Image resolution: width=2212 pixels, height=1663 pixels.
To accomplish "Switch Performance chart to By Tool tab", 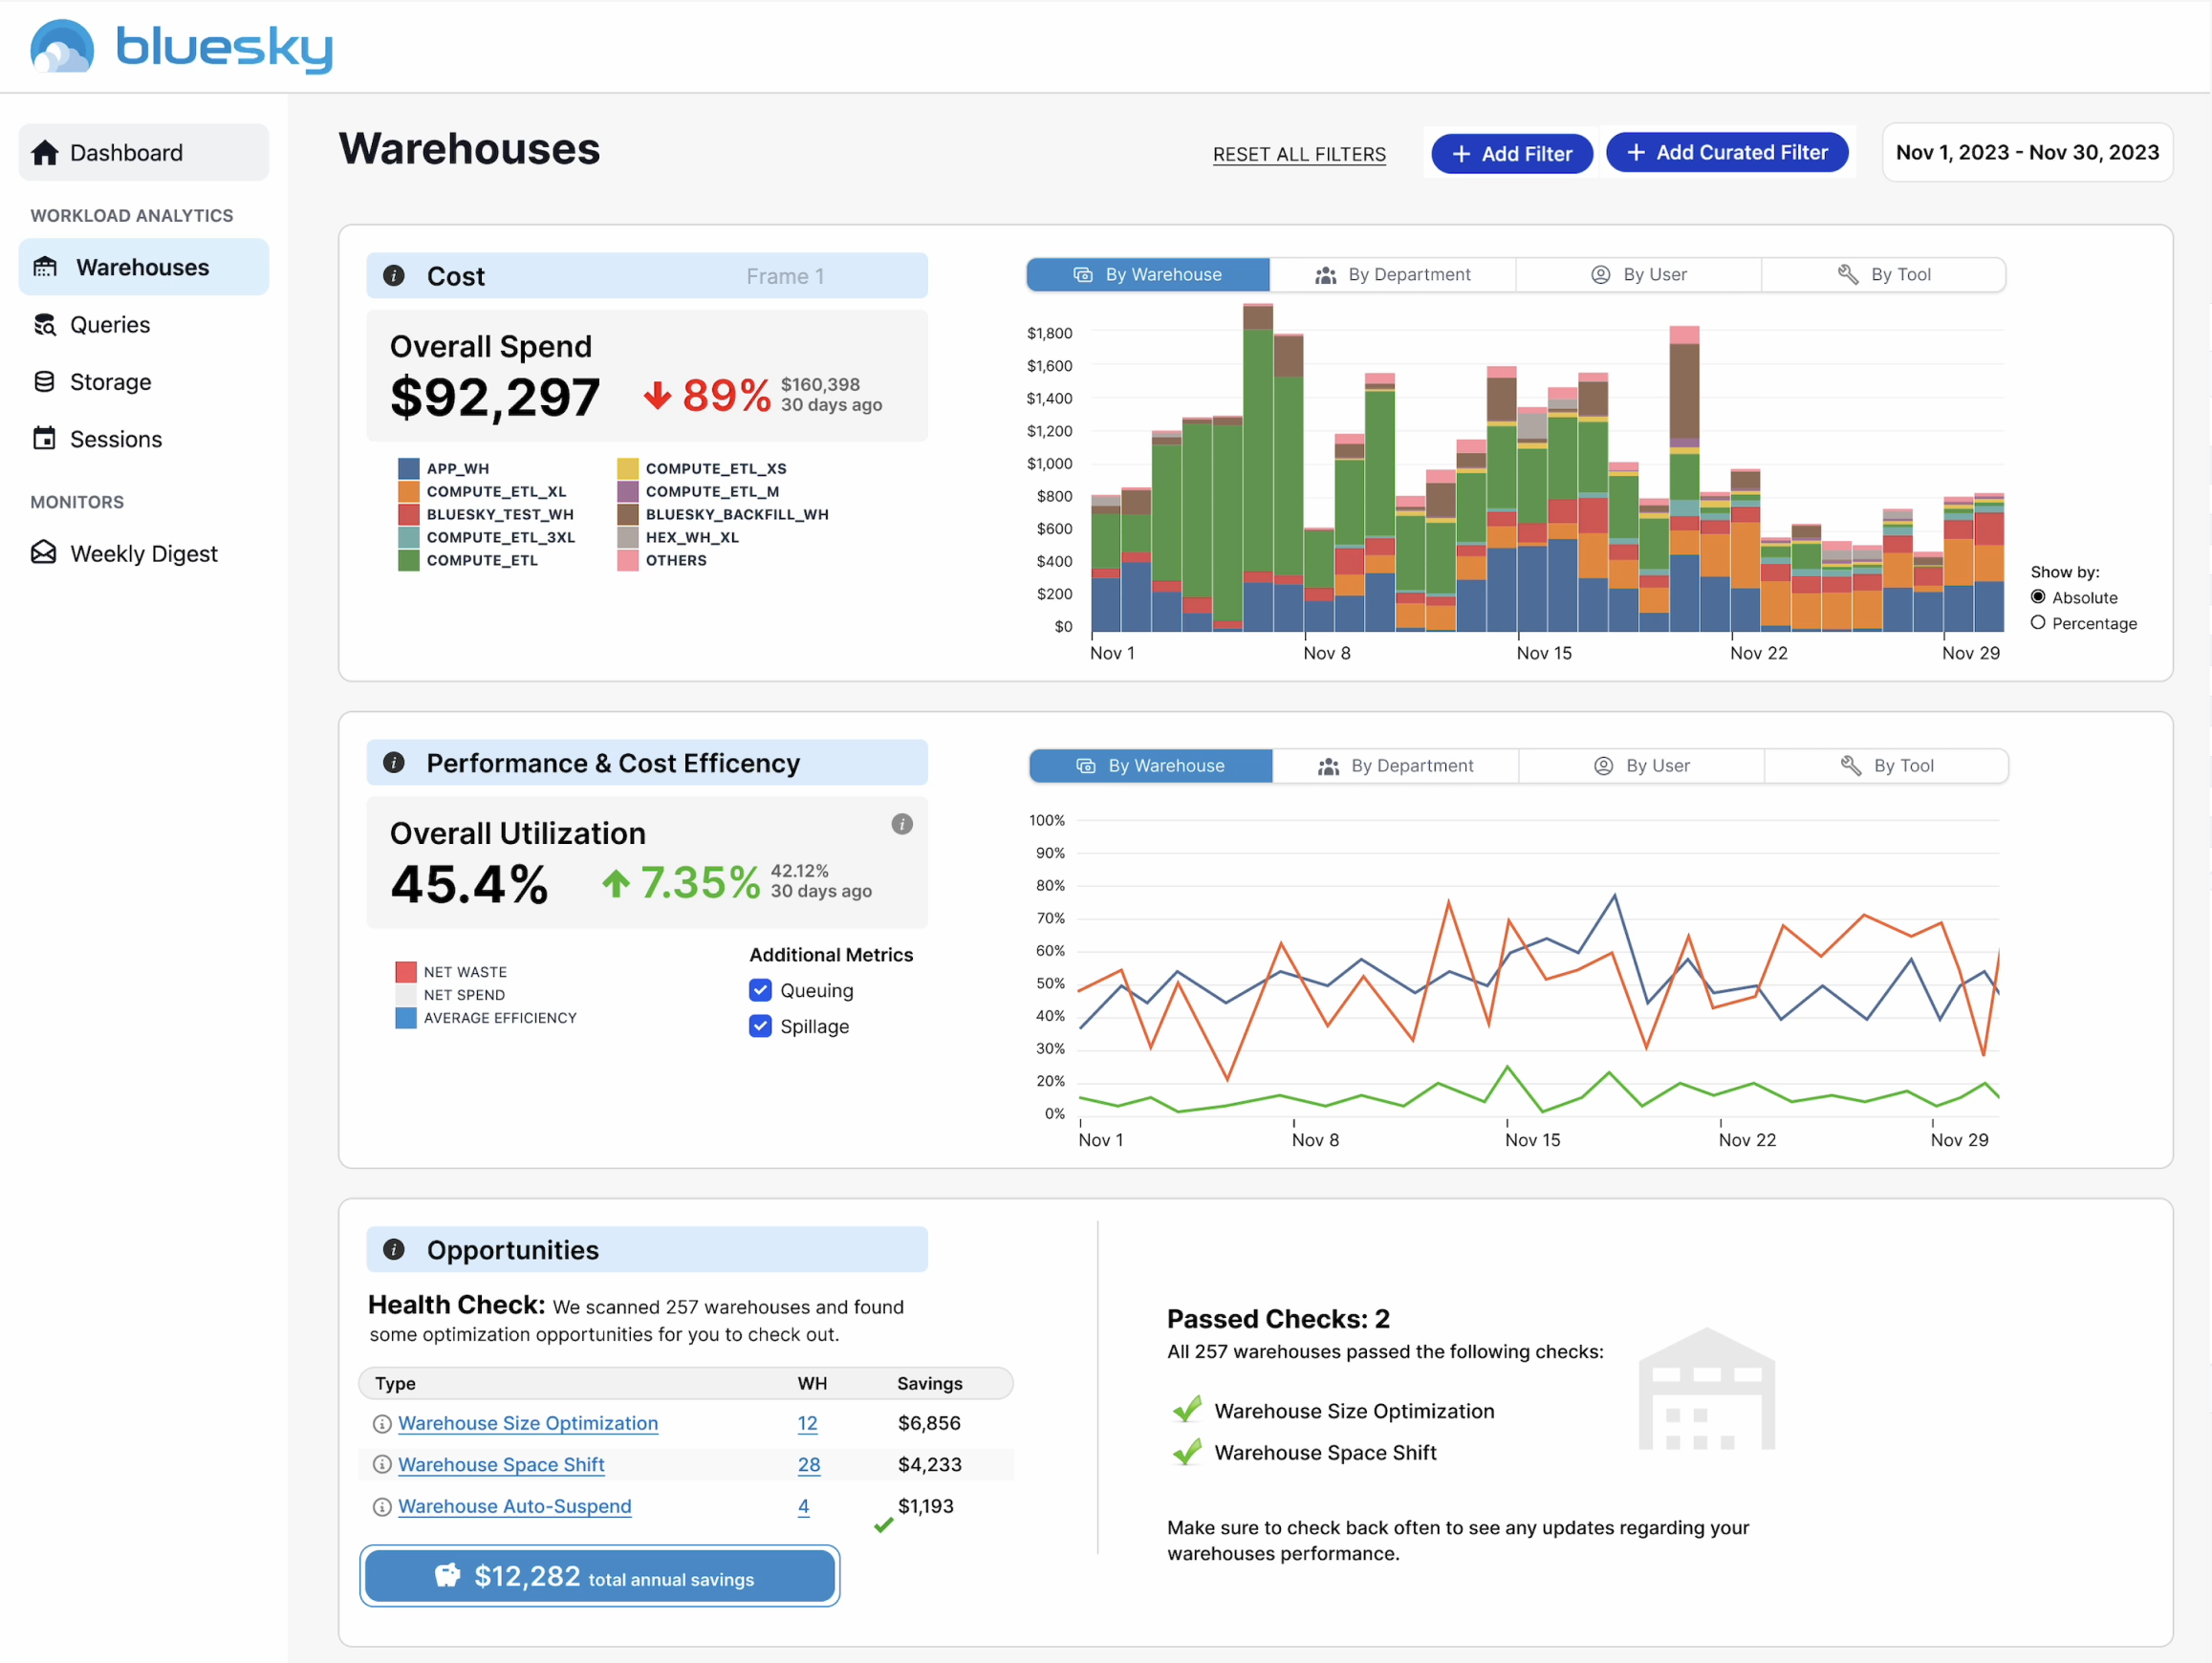I will pos(1886,766).
